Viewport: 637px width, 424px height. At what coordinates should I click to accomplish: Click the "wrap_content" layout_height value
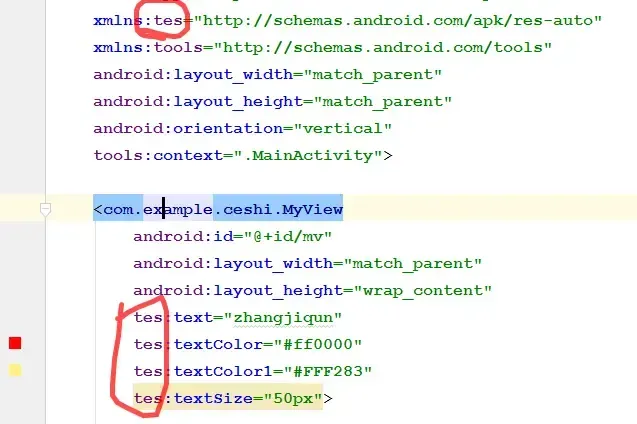point(423,290)
